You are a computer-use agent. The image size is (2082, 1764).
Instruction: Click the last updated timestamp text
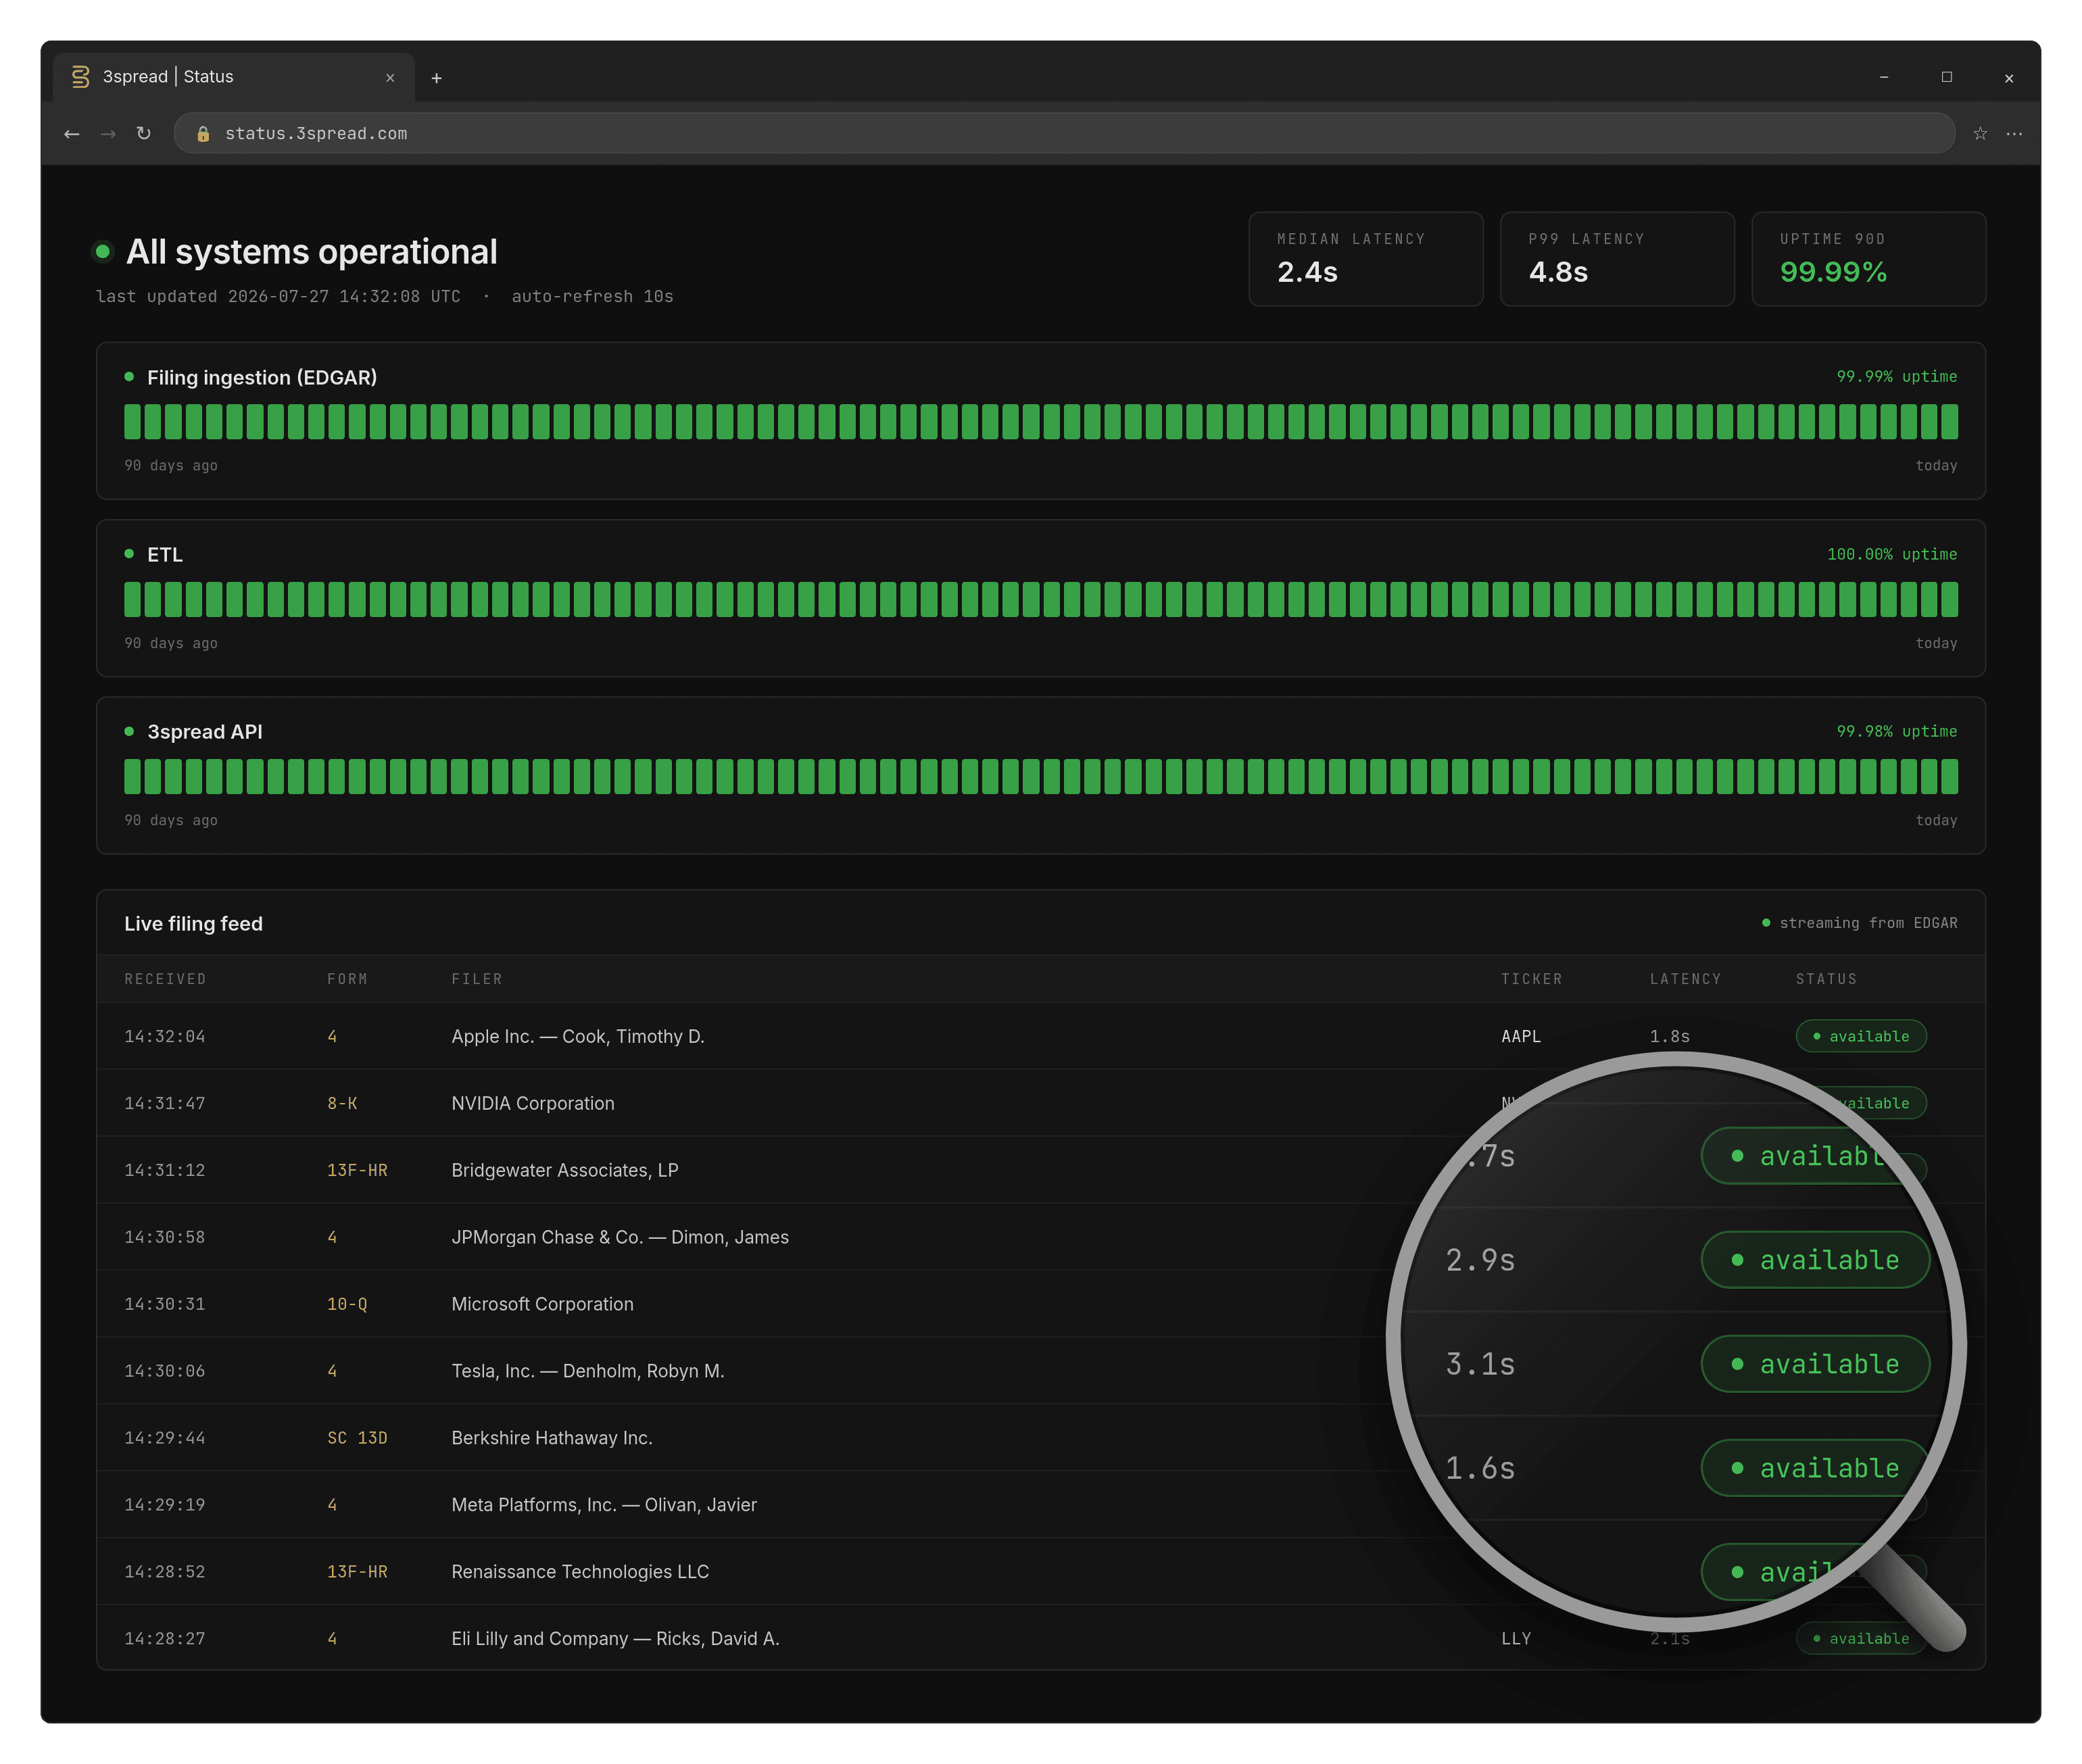point(278,297)
